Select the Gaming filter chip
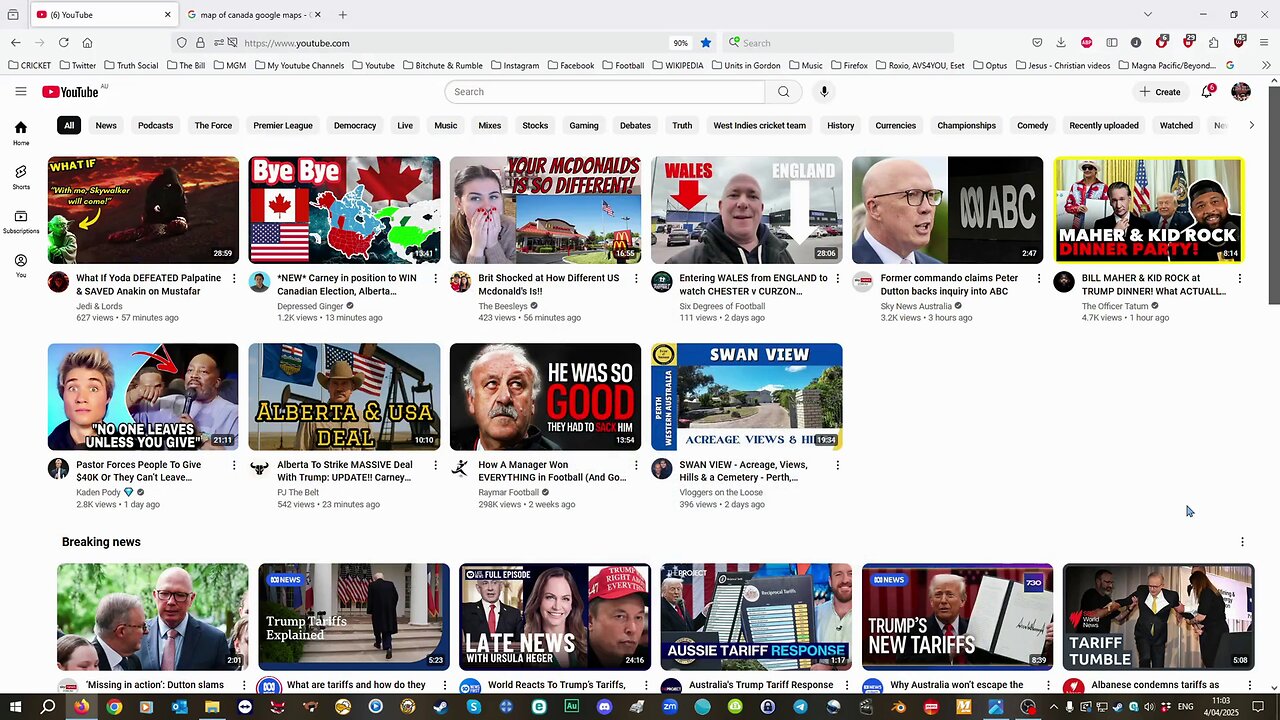This screenshot has height=720, width=1280. [584, 126]
